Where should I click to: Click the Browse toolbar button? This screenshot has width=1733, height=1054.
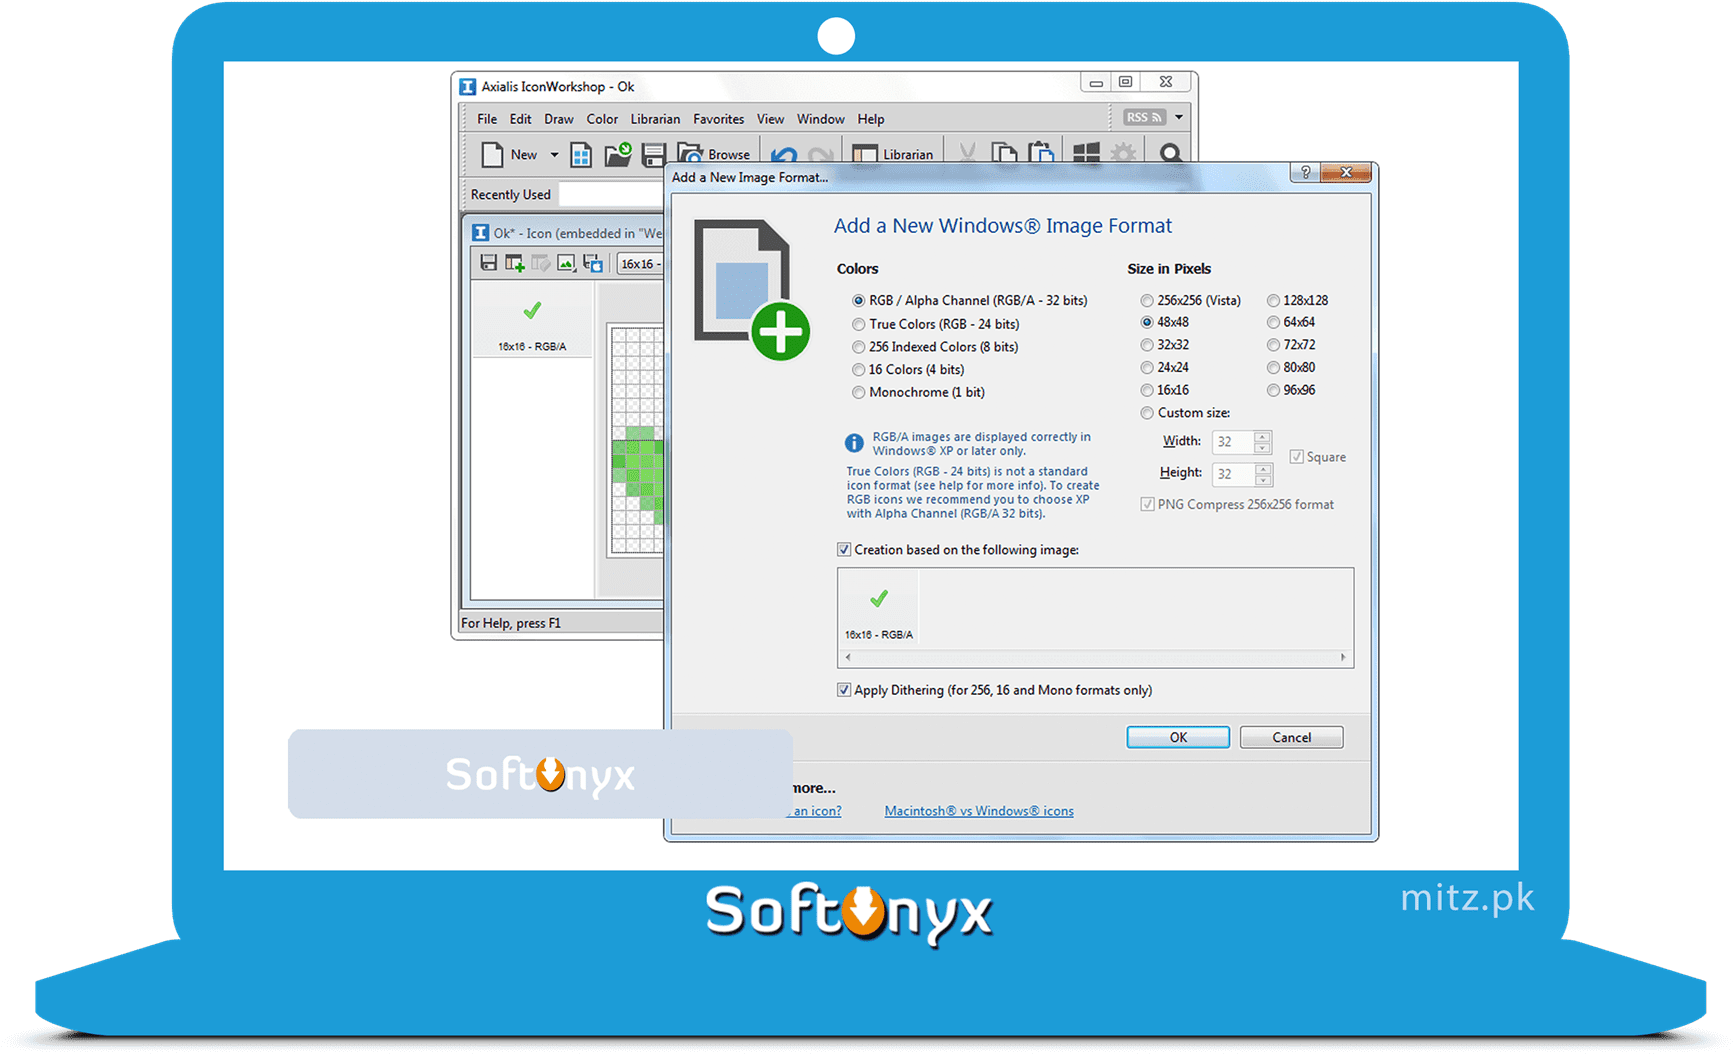click(714, 154)
